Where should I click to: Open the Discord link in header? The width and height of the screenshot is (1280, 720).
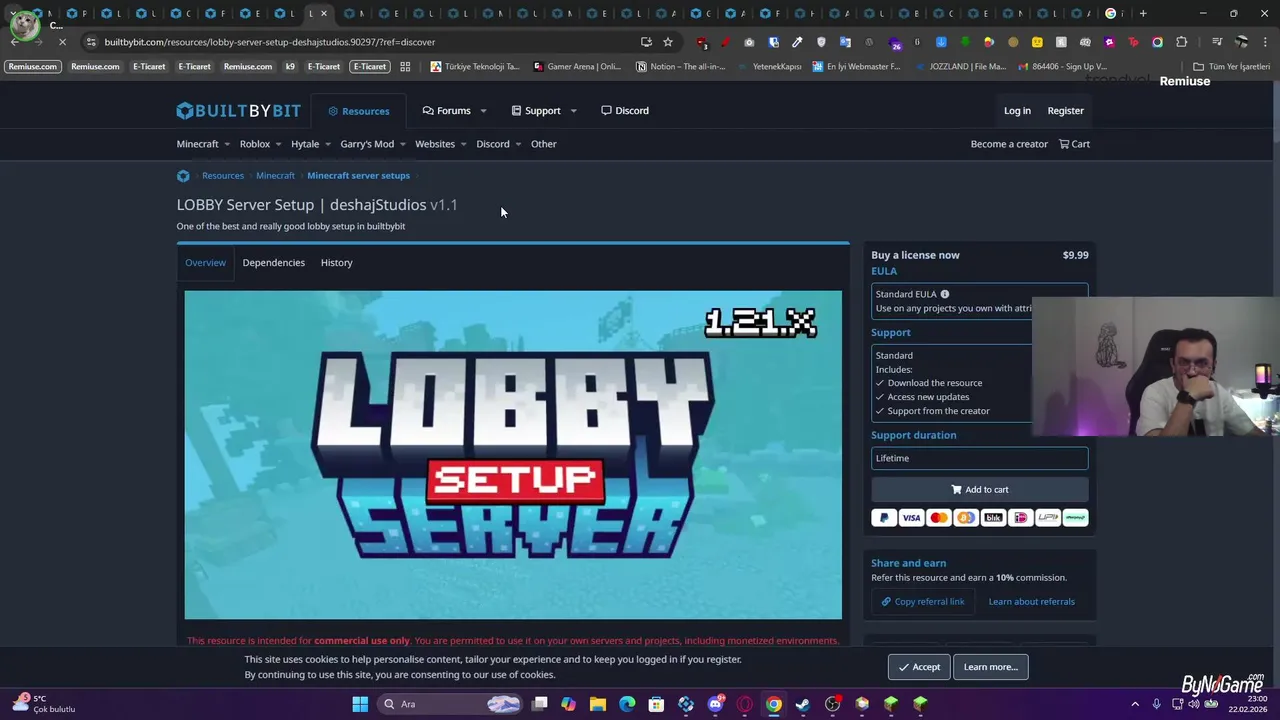coord(625,111)
